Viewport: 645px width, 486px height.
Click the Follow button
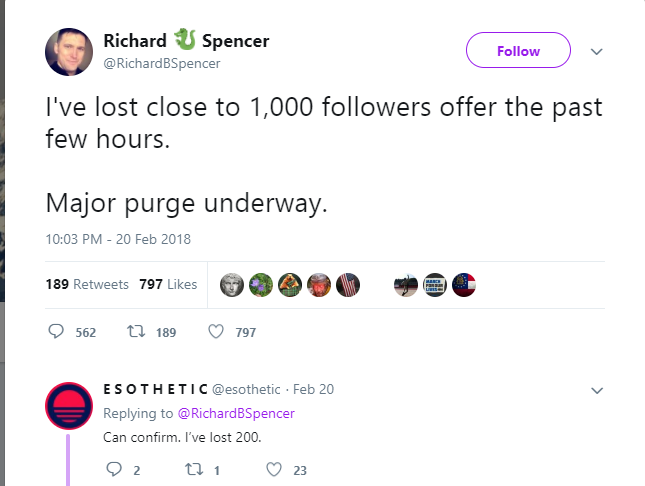click(518, 51)
